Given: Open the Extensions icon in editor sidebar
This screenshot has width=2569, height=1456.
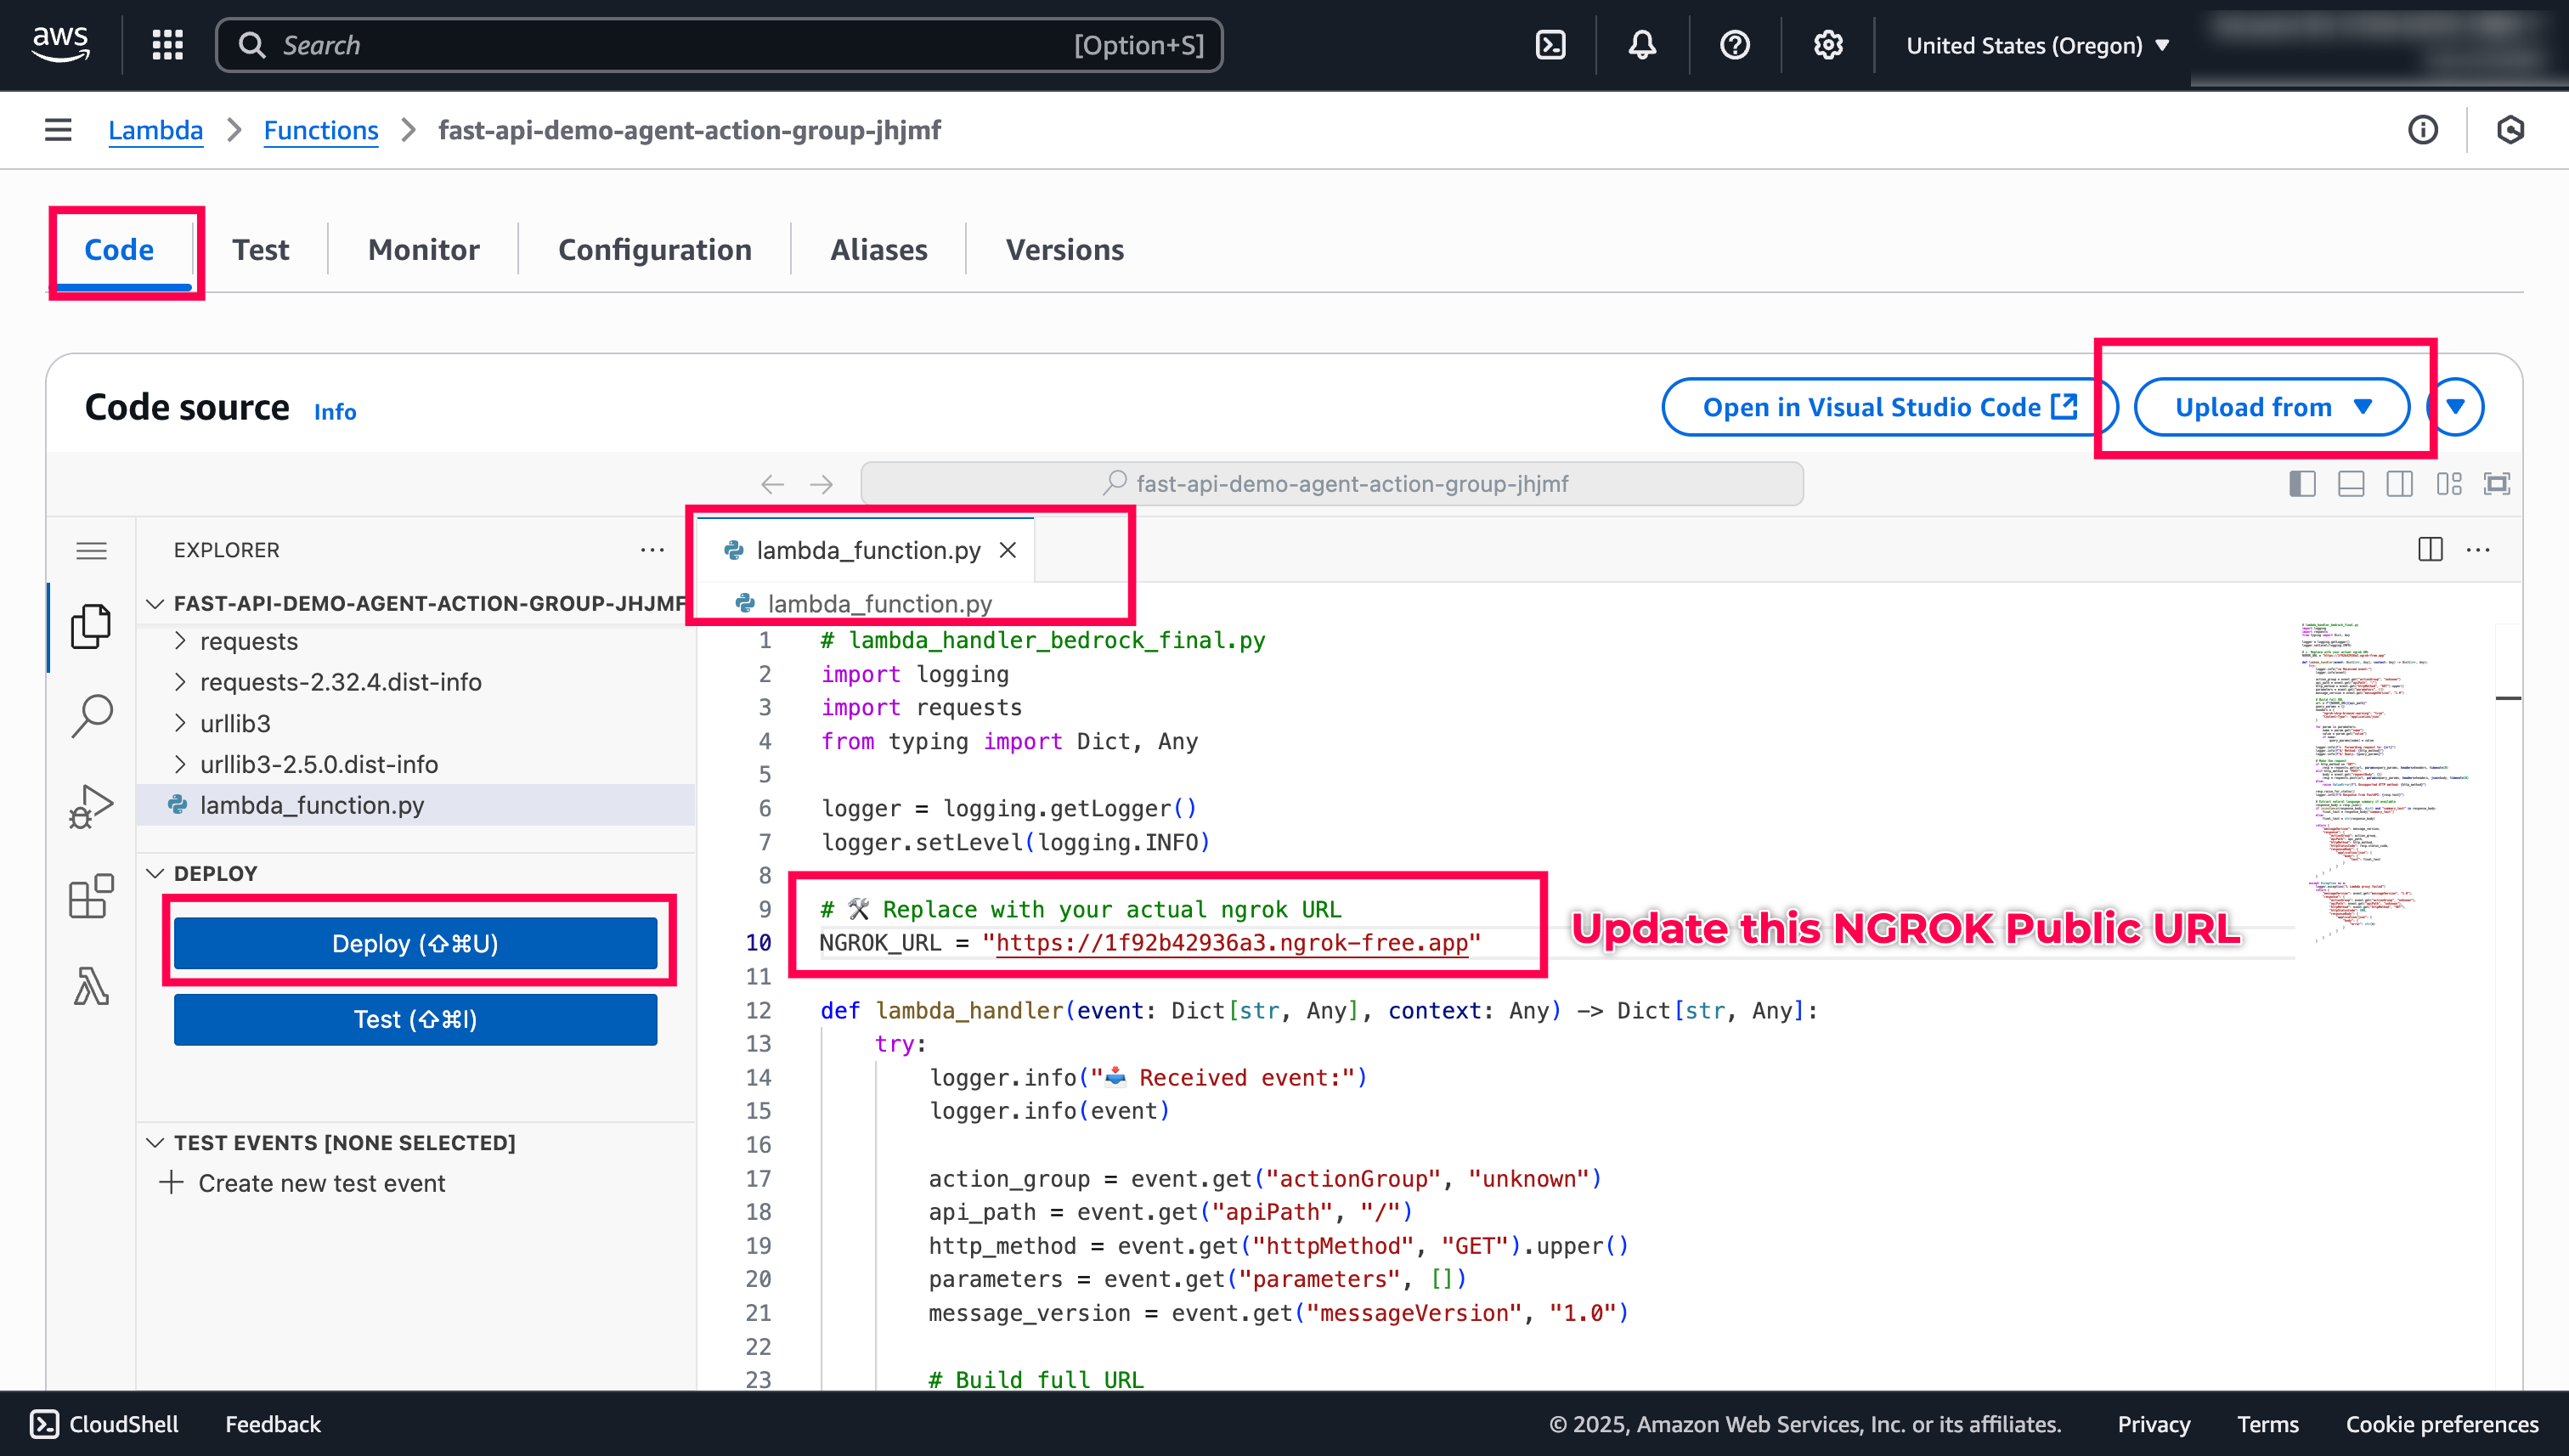Looking at the screenshot, I should (91, 896).
